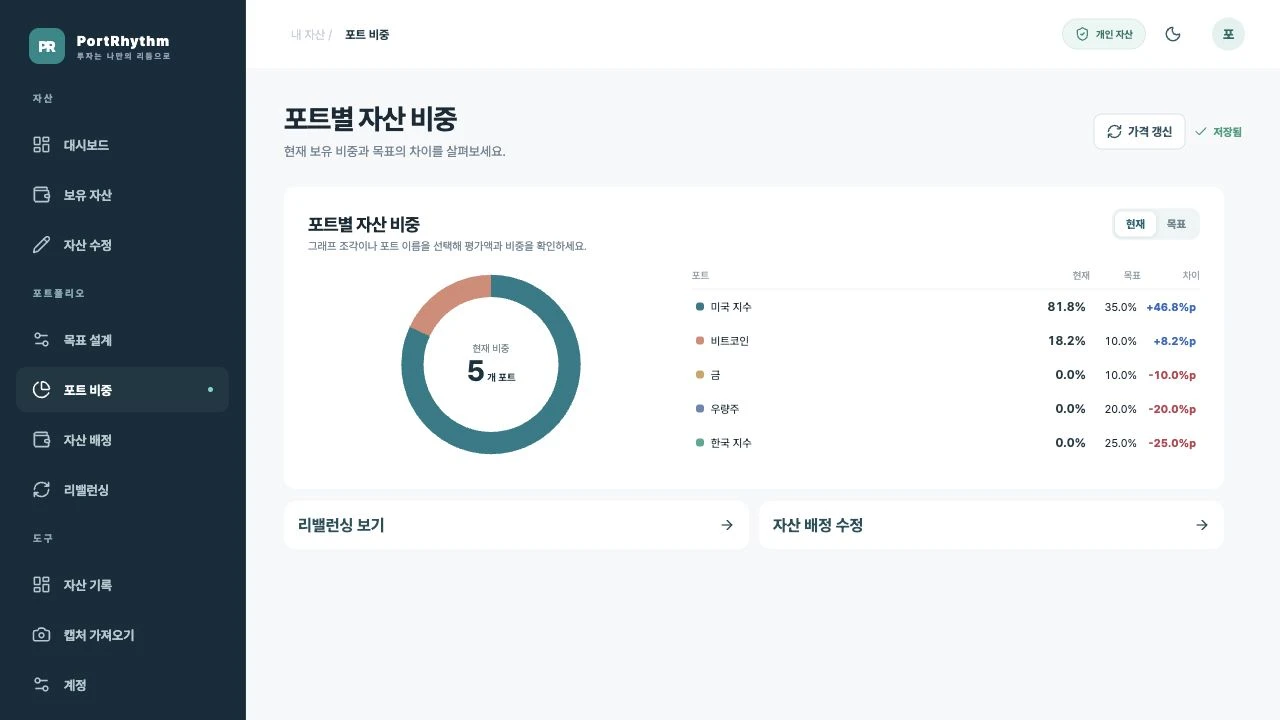Open the user profile avatar 포
Image resolution: width=1280 pixels, height=720 pixels.
point(1228,34)
